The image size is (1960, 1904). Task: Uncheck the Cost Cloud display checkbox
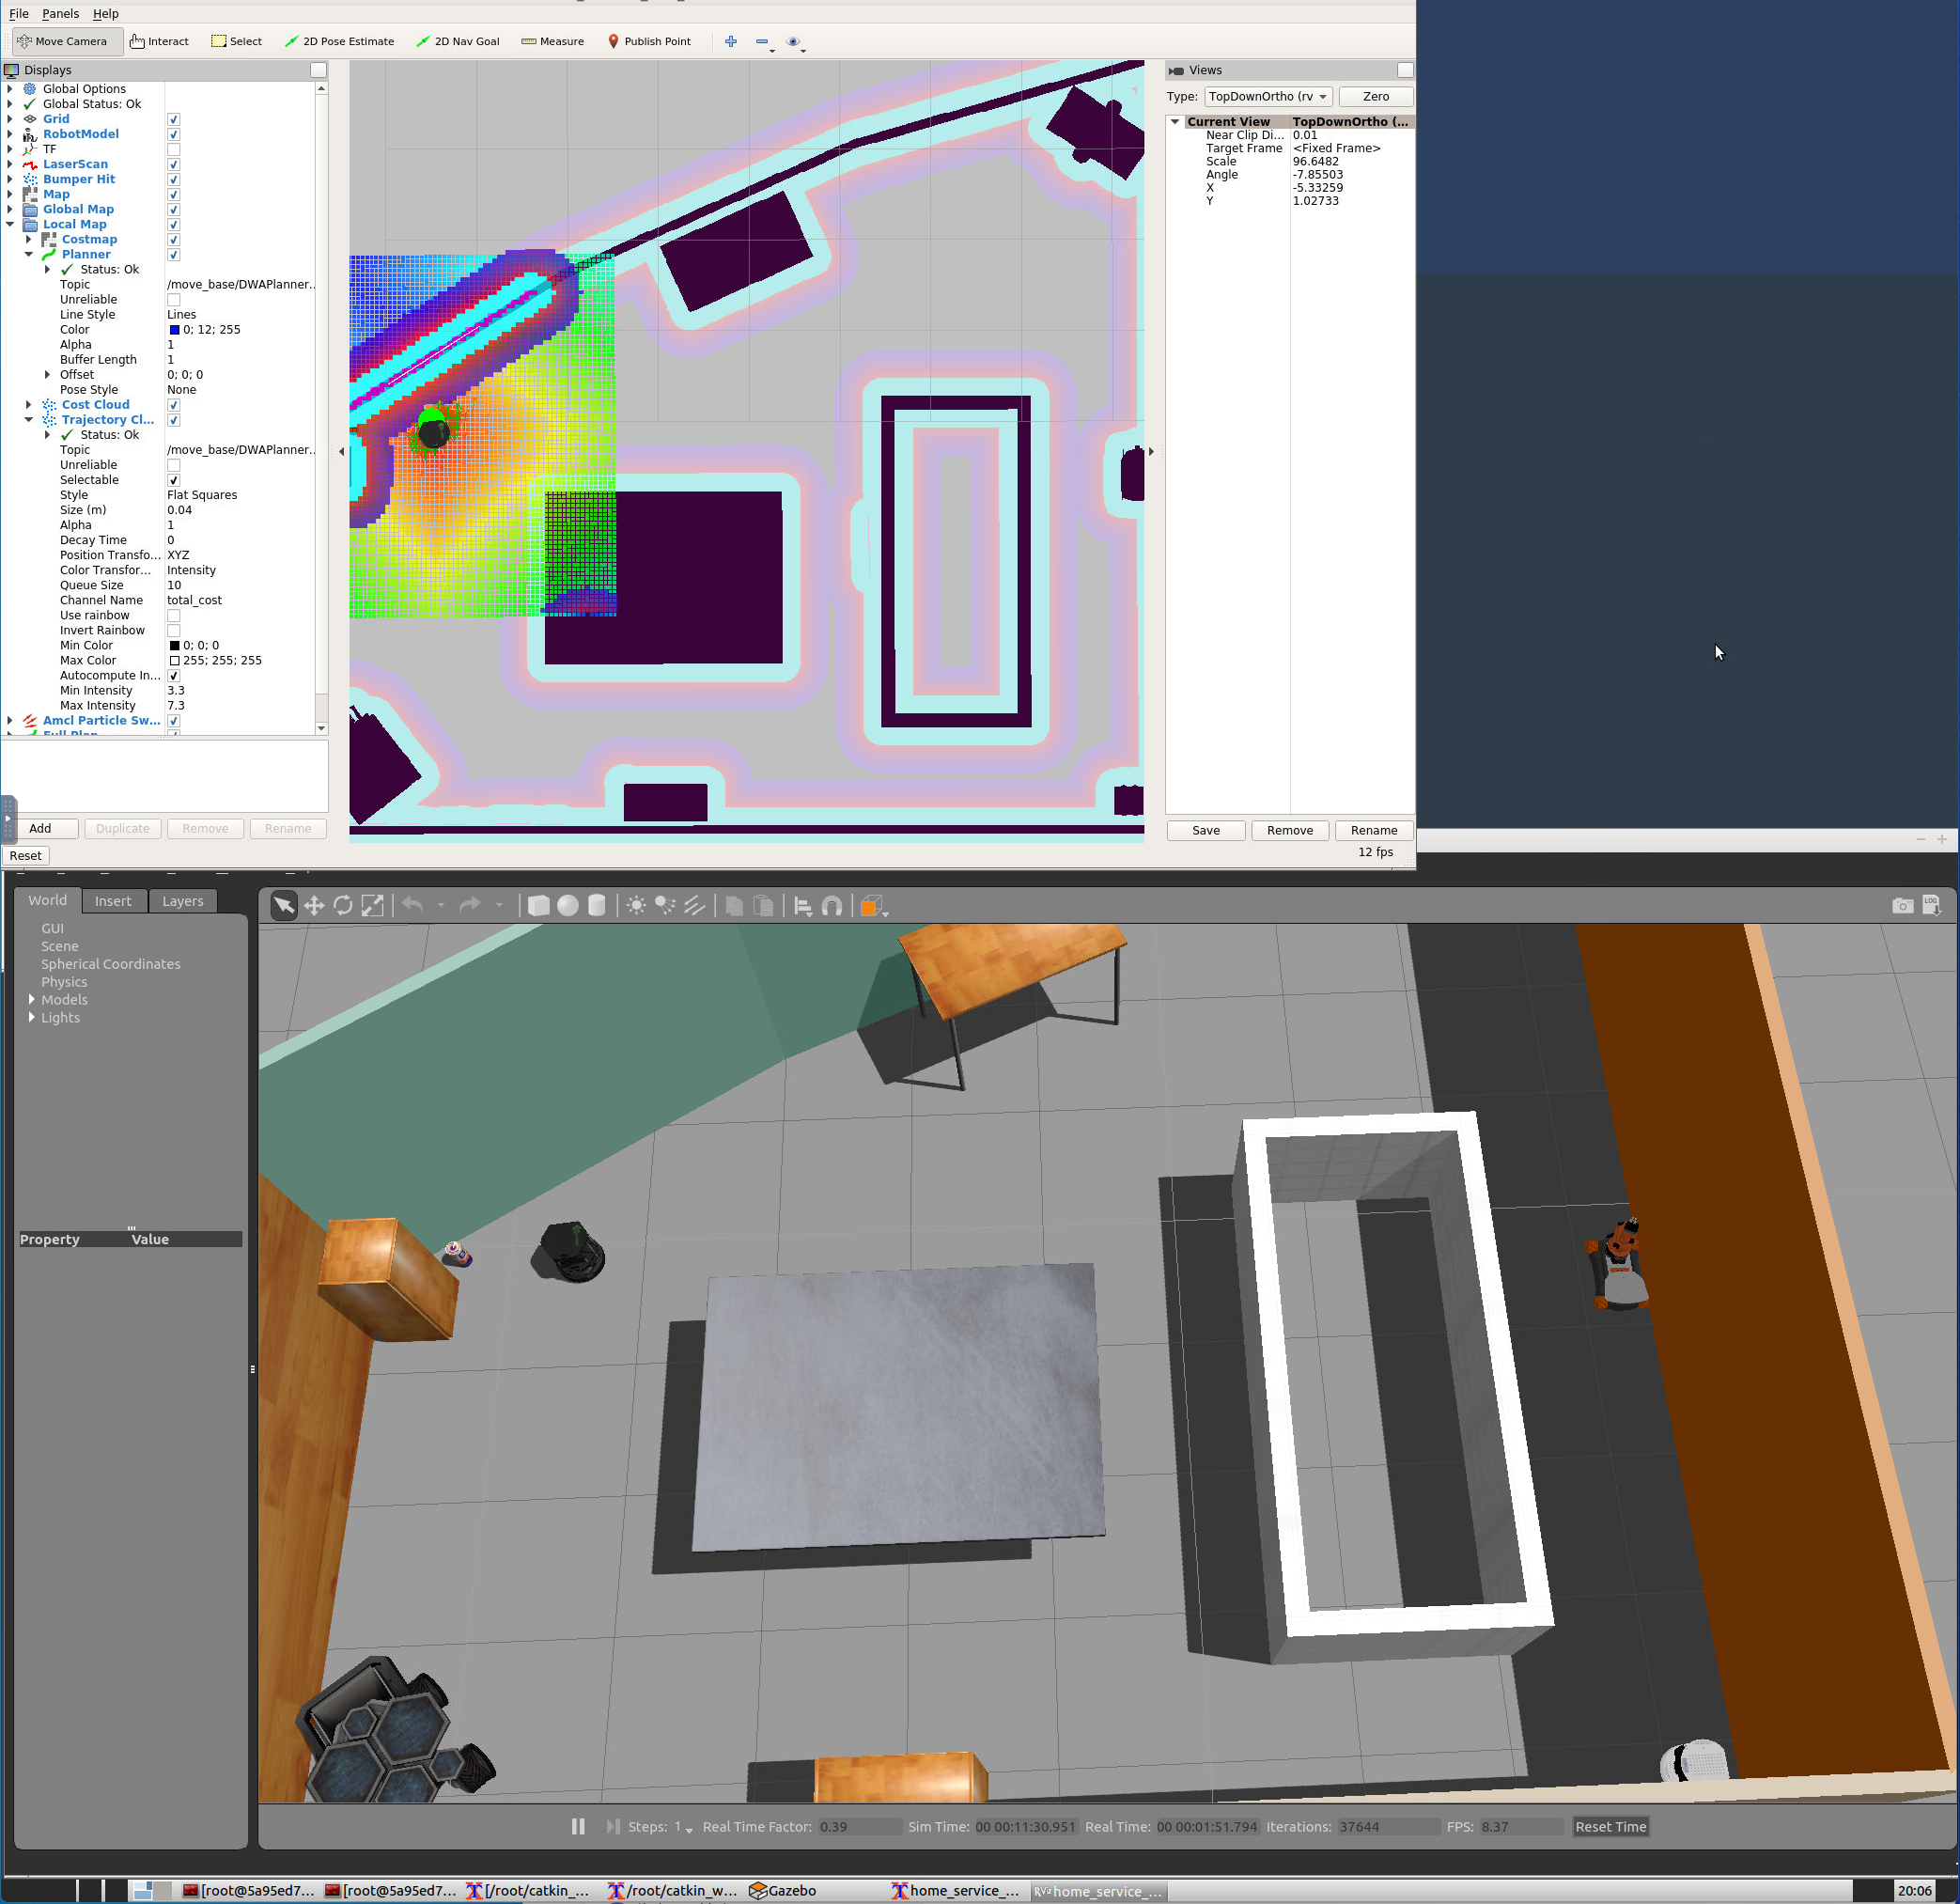[x=173, y=405]
